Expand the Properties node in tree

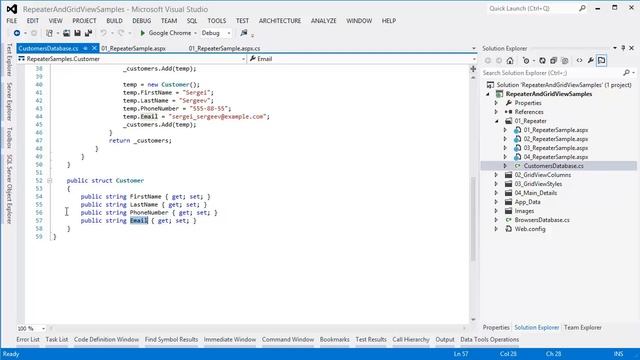pos(497,103)
